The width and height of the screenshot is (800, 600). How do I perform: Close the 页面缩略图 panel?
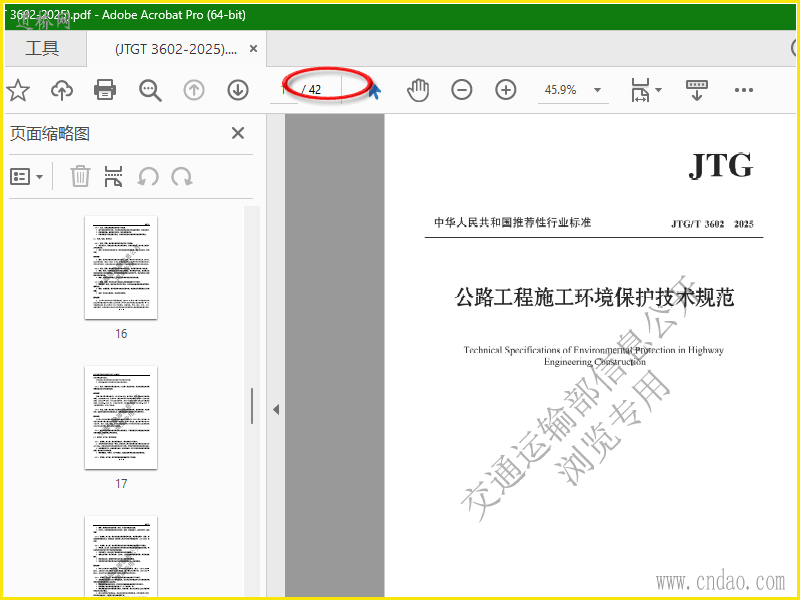coord(238,133)
